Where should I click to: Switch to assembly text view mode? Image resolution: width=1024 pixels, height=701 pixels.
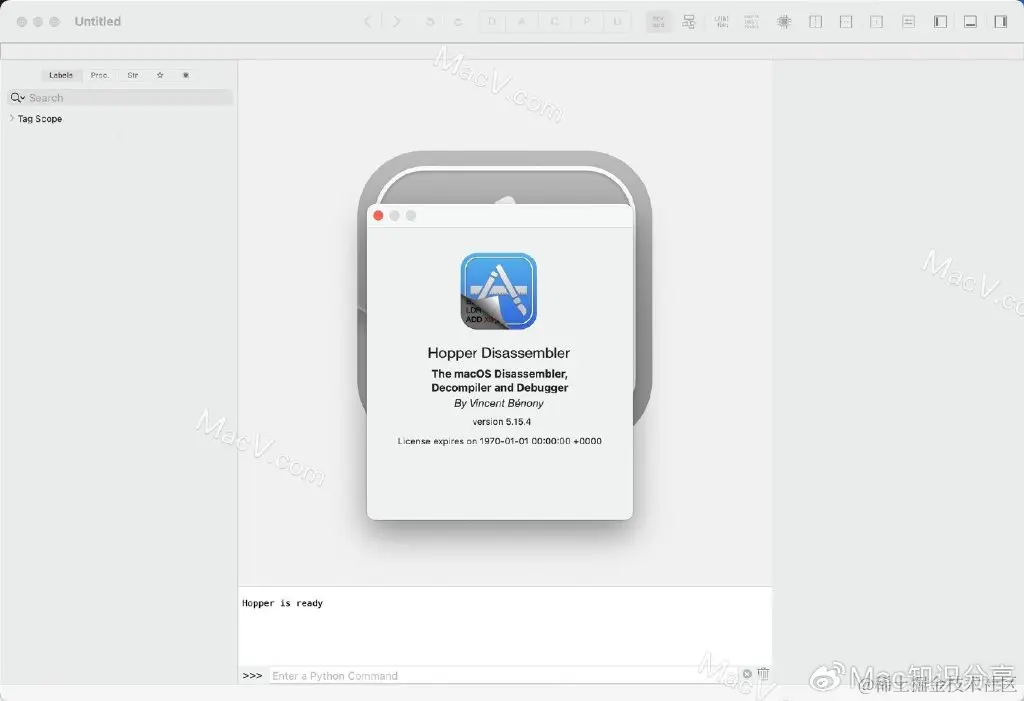[658, 22]
